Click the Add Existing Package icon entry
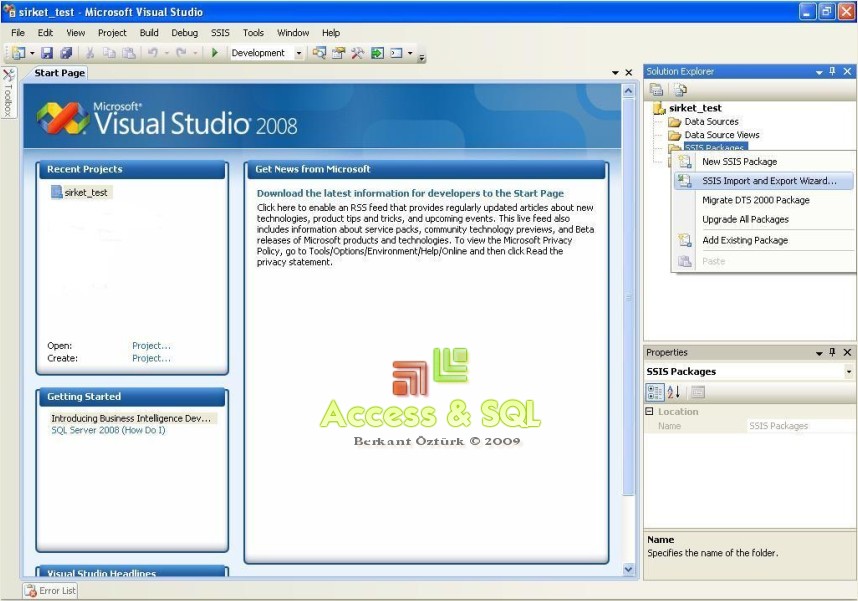This screenshot has height=601, width=858. point(744,240)
